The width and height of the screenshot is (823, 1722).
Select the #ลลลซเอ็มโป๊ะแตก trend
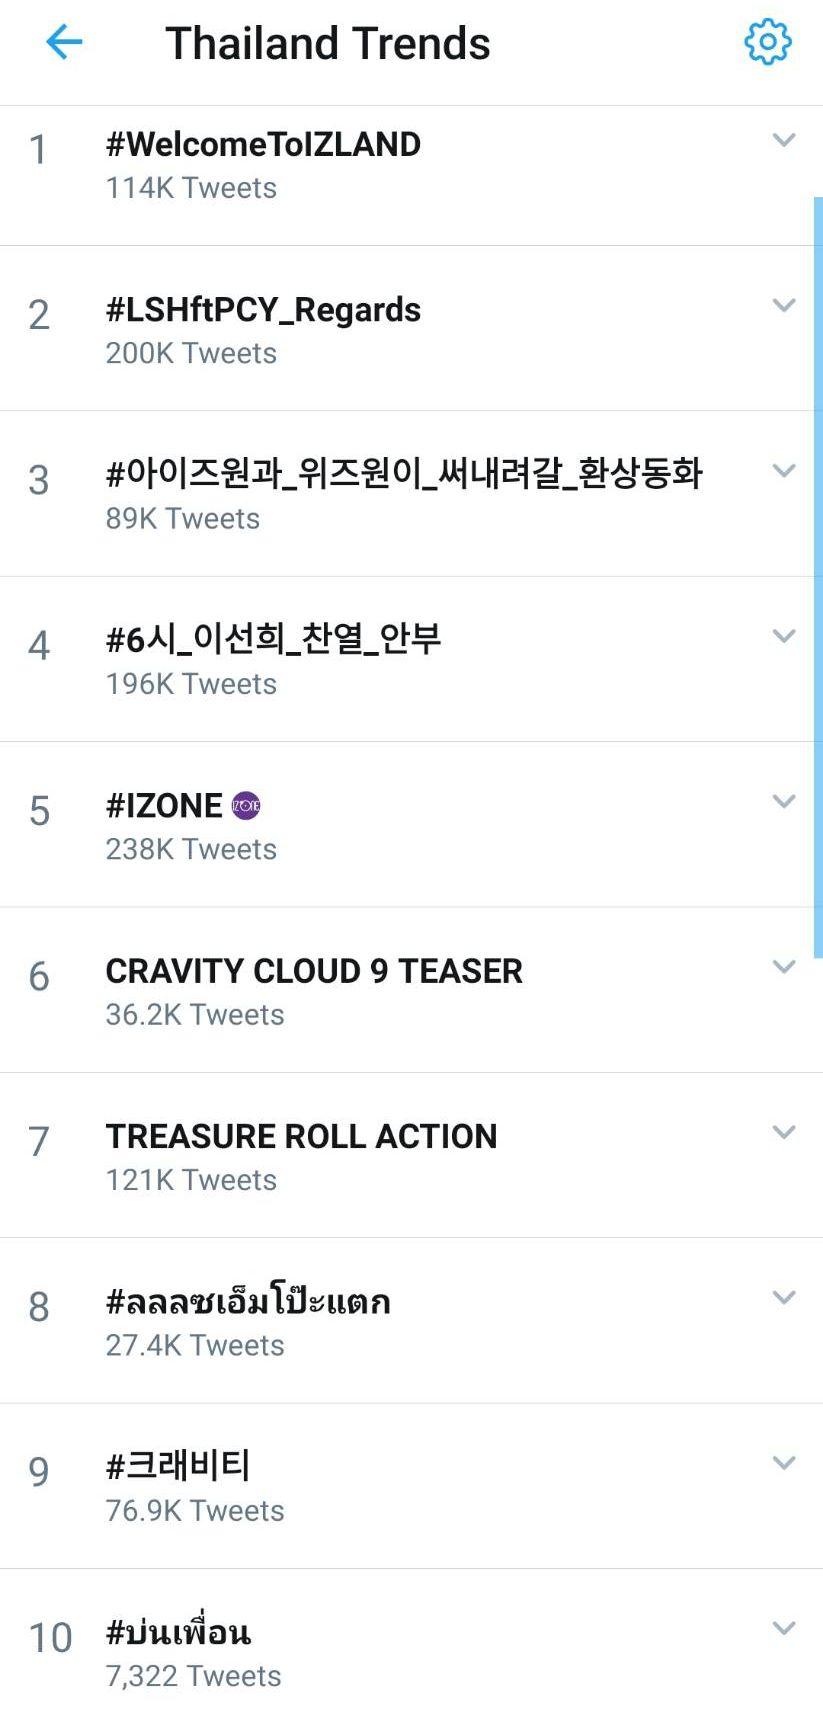point(248,1302)
